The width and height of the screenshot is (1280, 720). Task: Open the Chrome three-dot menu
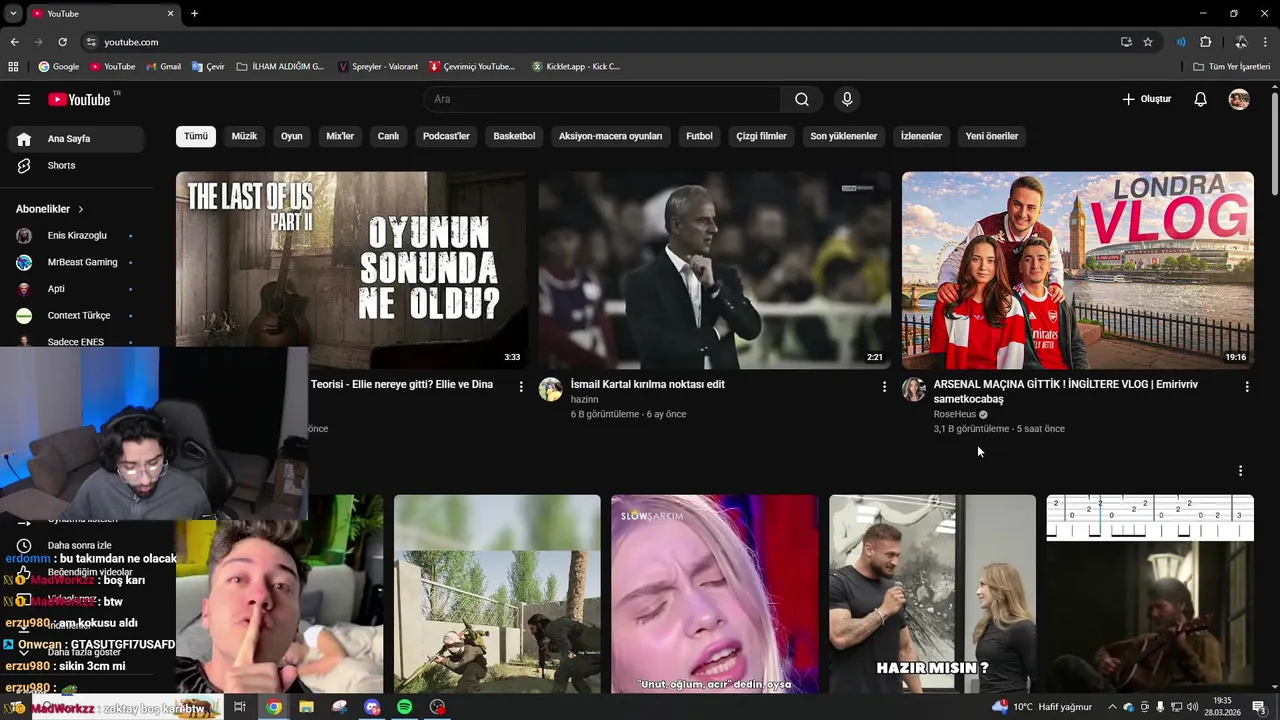click(1266, 42)
